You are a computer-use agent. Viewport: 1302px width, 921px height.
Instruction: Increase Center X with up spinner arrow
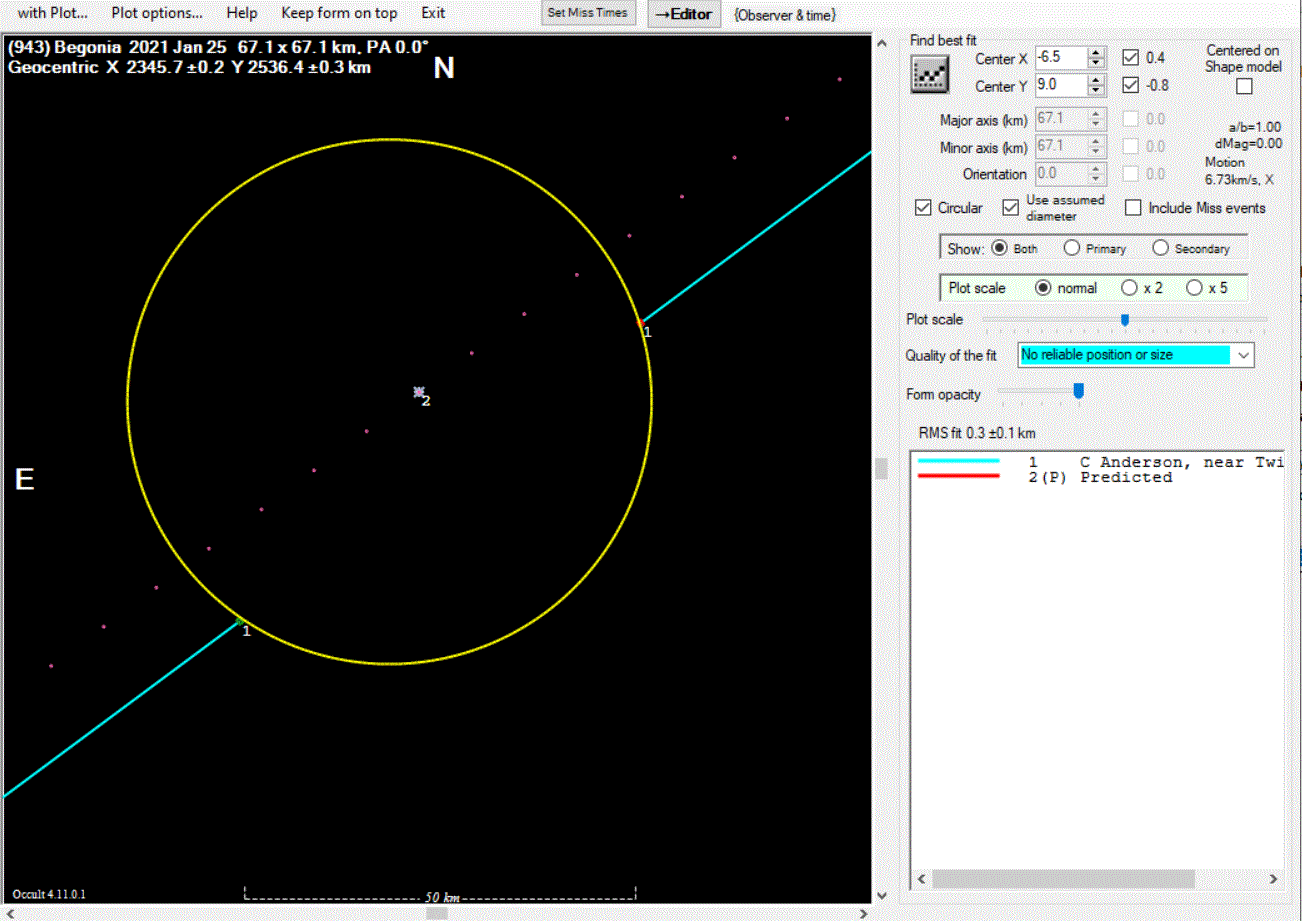click(x=1096, y=53)
